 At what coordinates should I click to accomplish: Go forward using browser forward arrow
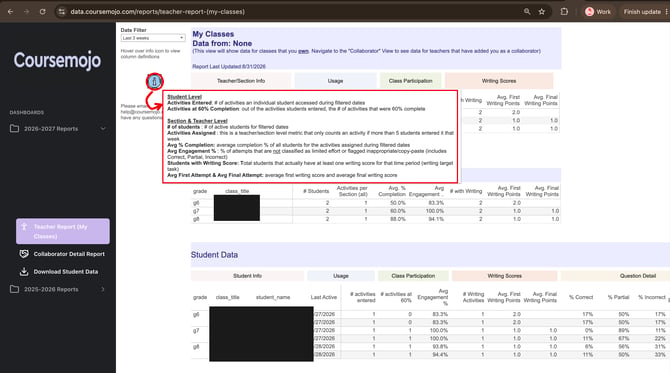pos(26,12)
